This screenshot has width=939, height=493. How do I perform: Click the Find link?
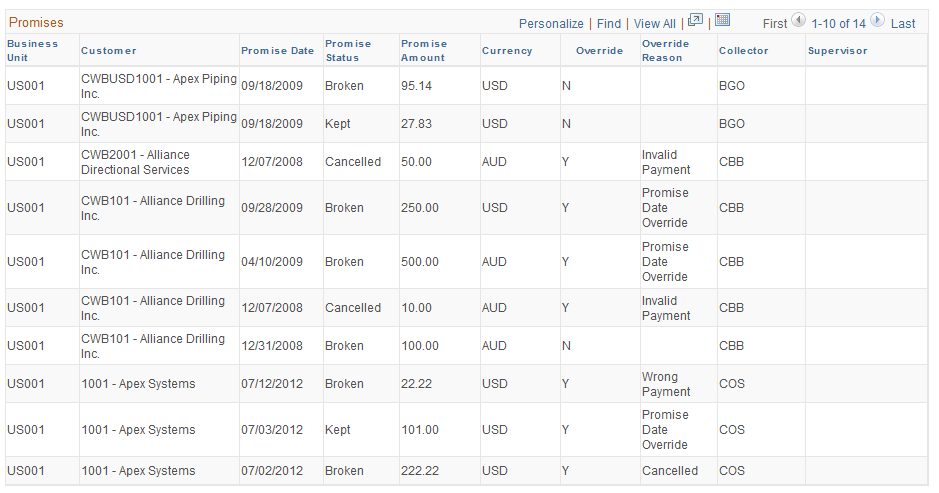click(x=609, y=23)
